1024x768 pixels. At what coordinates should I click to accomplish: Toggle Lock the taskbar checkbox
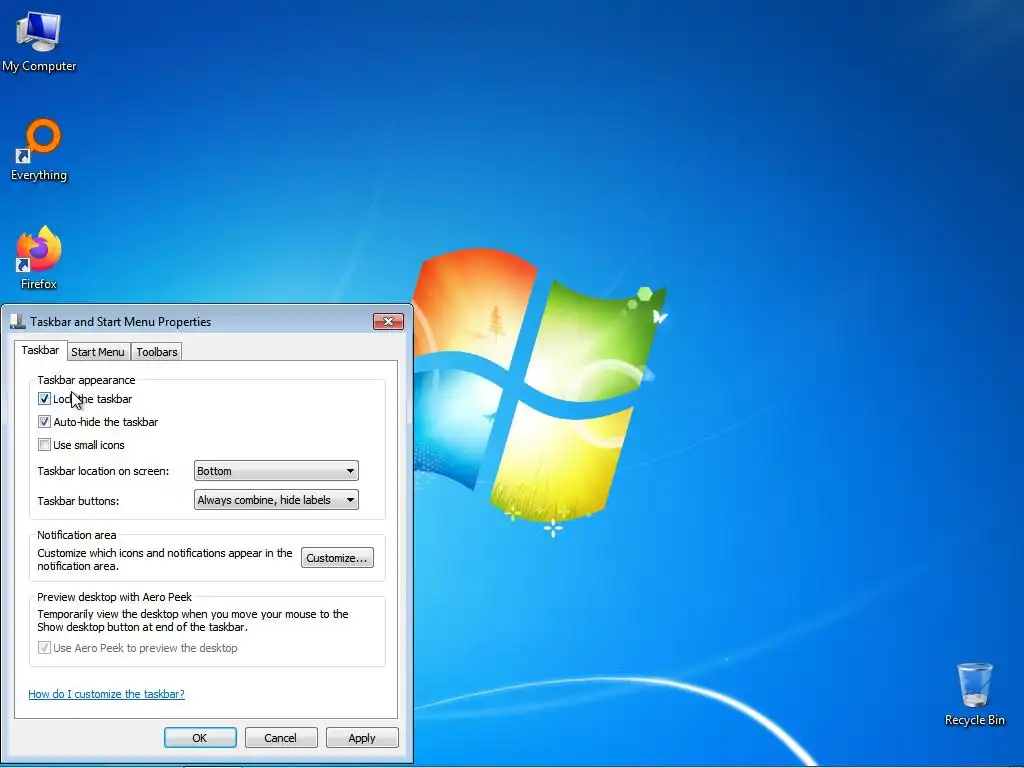(x=44, y=399)
